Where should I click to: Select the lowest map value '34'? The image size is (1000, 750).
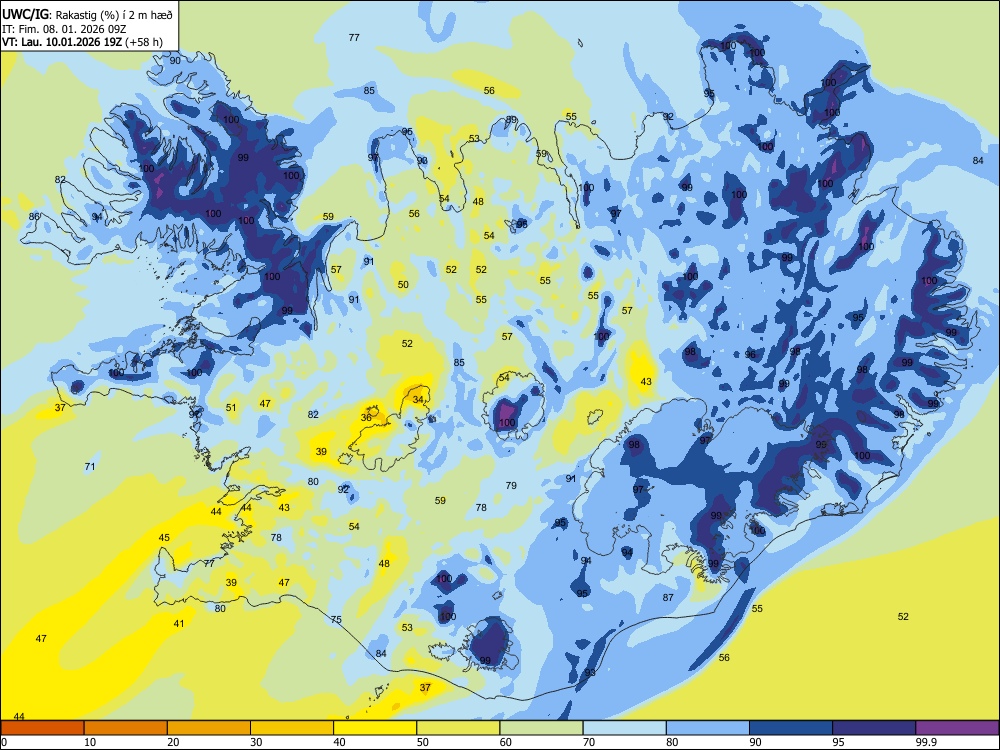[x=418, y=400]
